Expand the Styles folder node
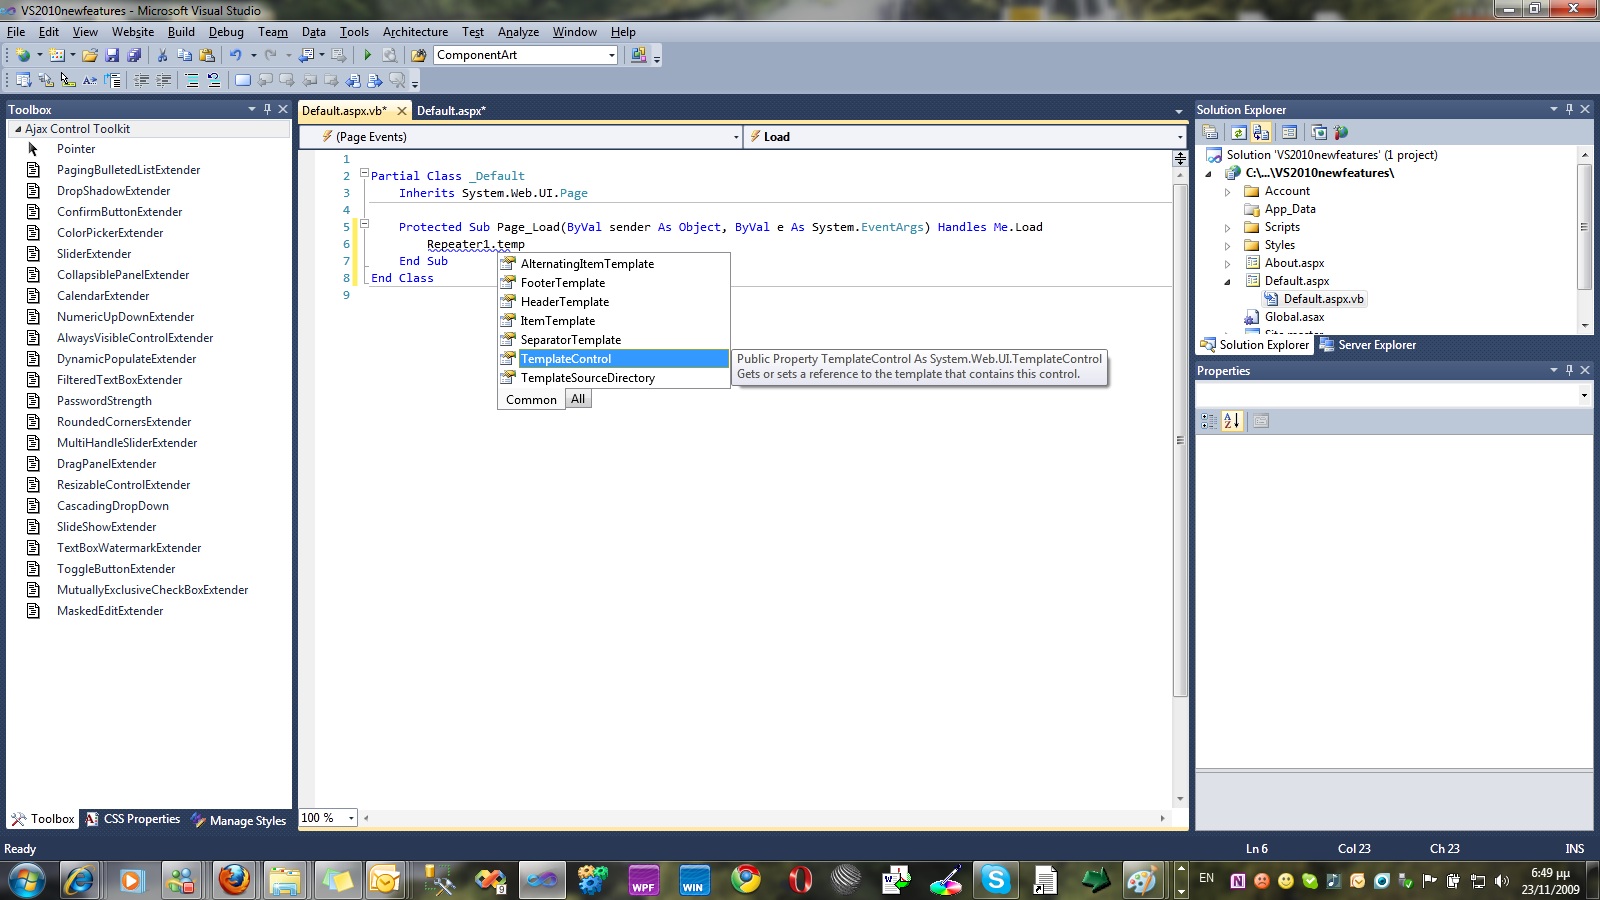Viewport: 1600px width, 900px height. [1228, 246]
